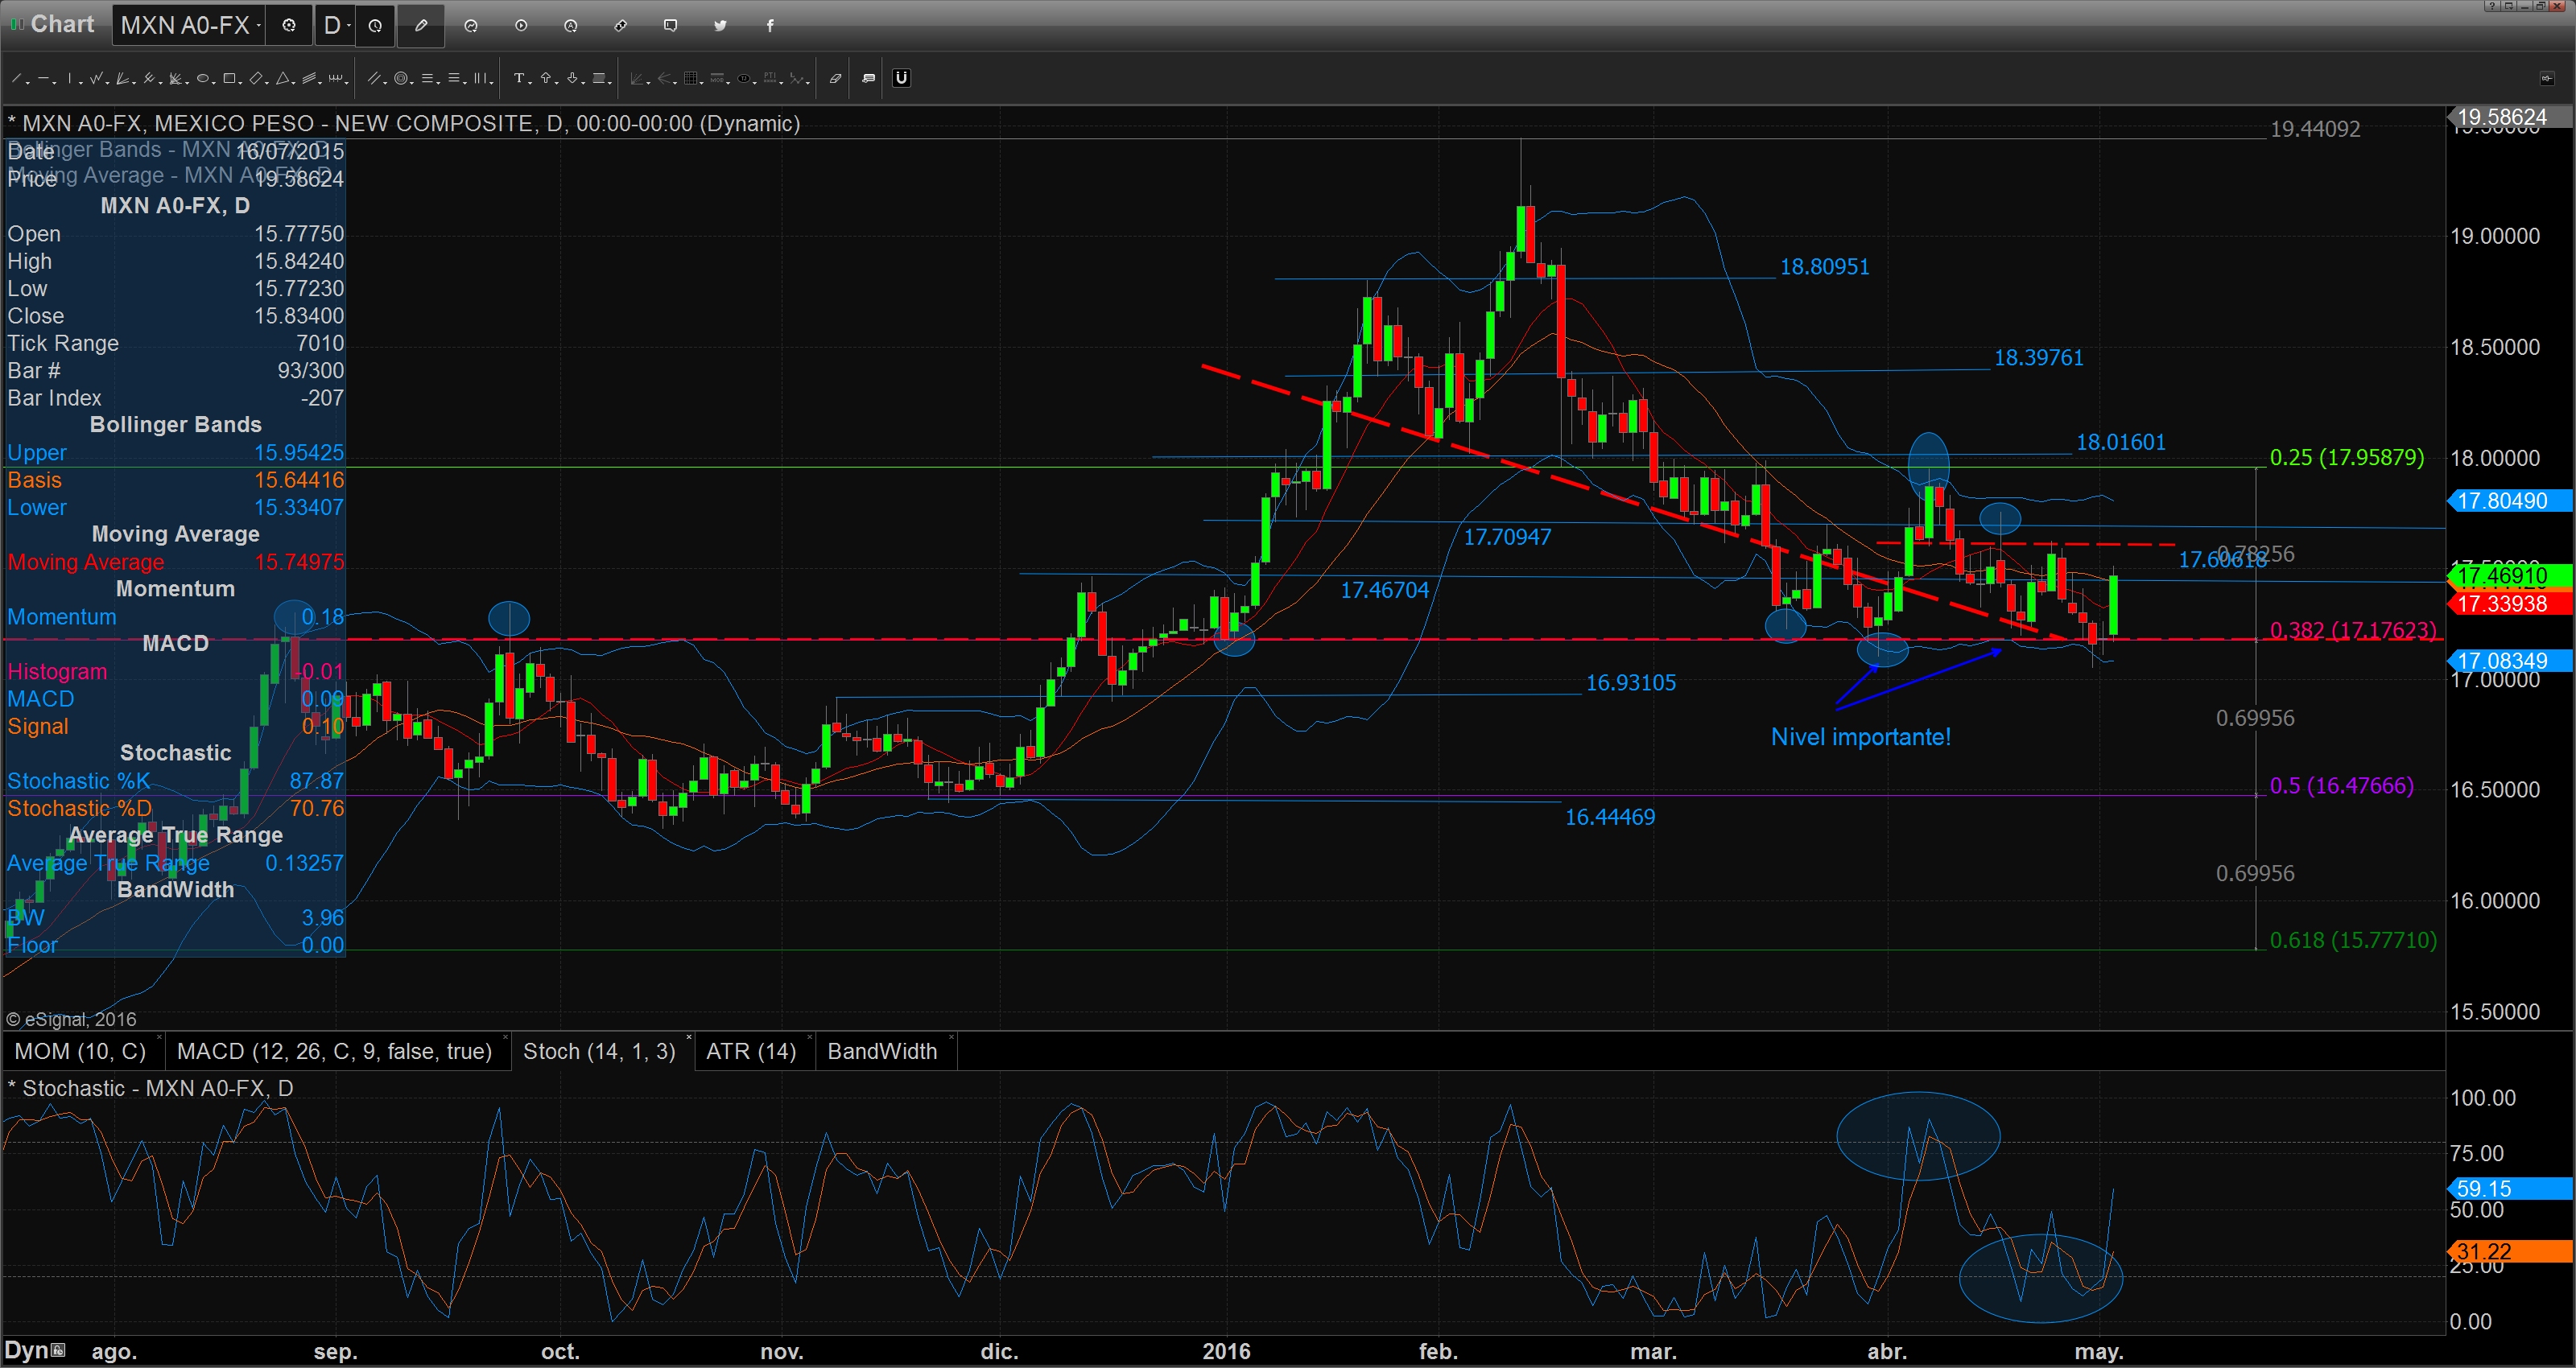This screenshot has height=1368, width=2576.
Task: Select the Gann fan tool
Action: tap(175, 78)
